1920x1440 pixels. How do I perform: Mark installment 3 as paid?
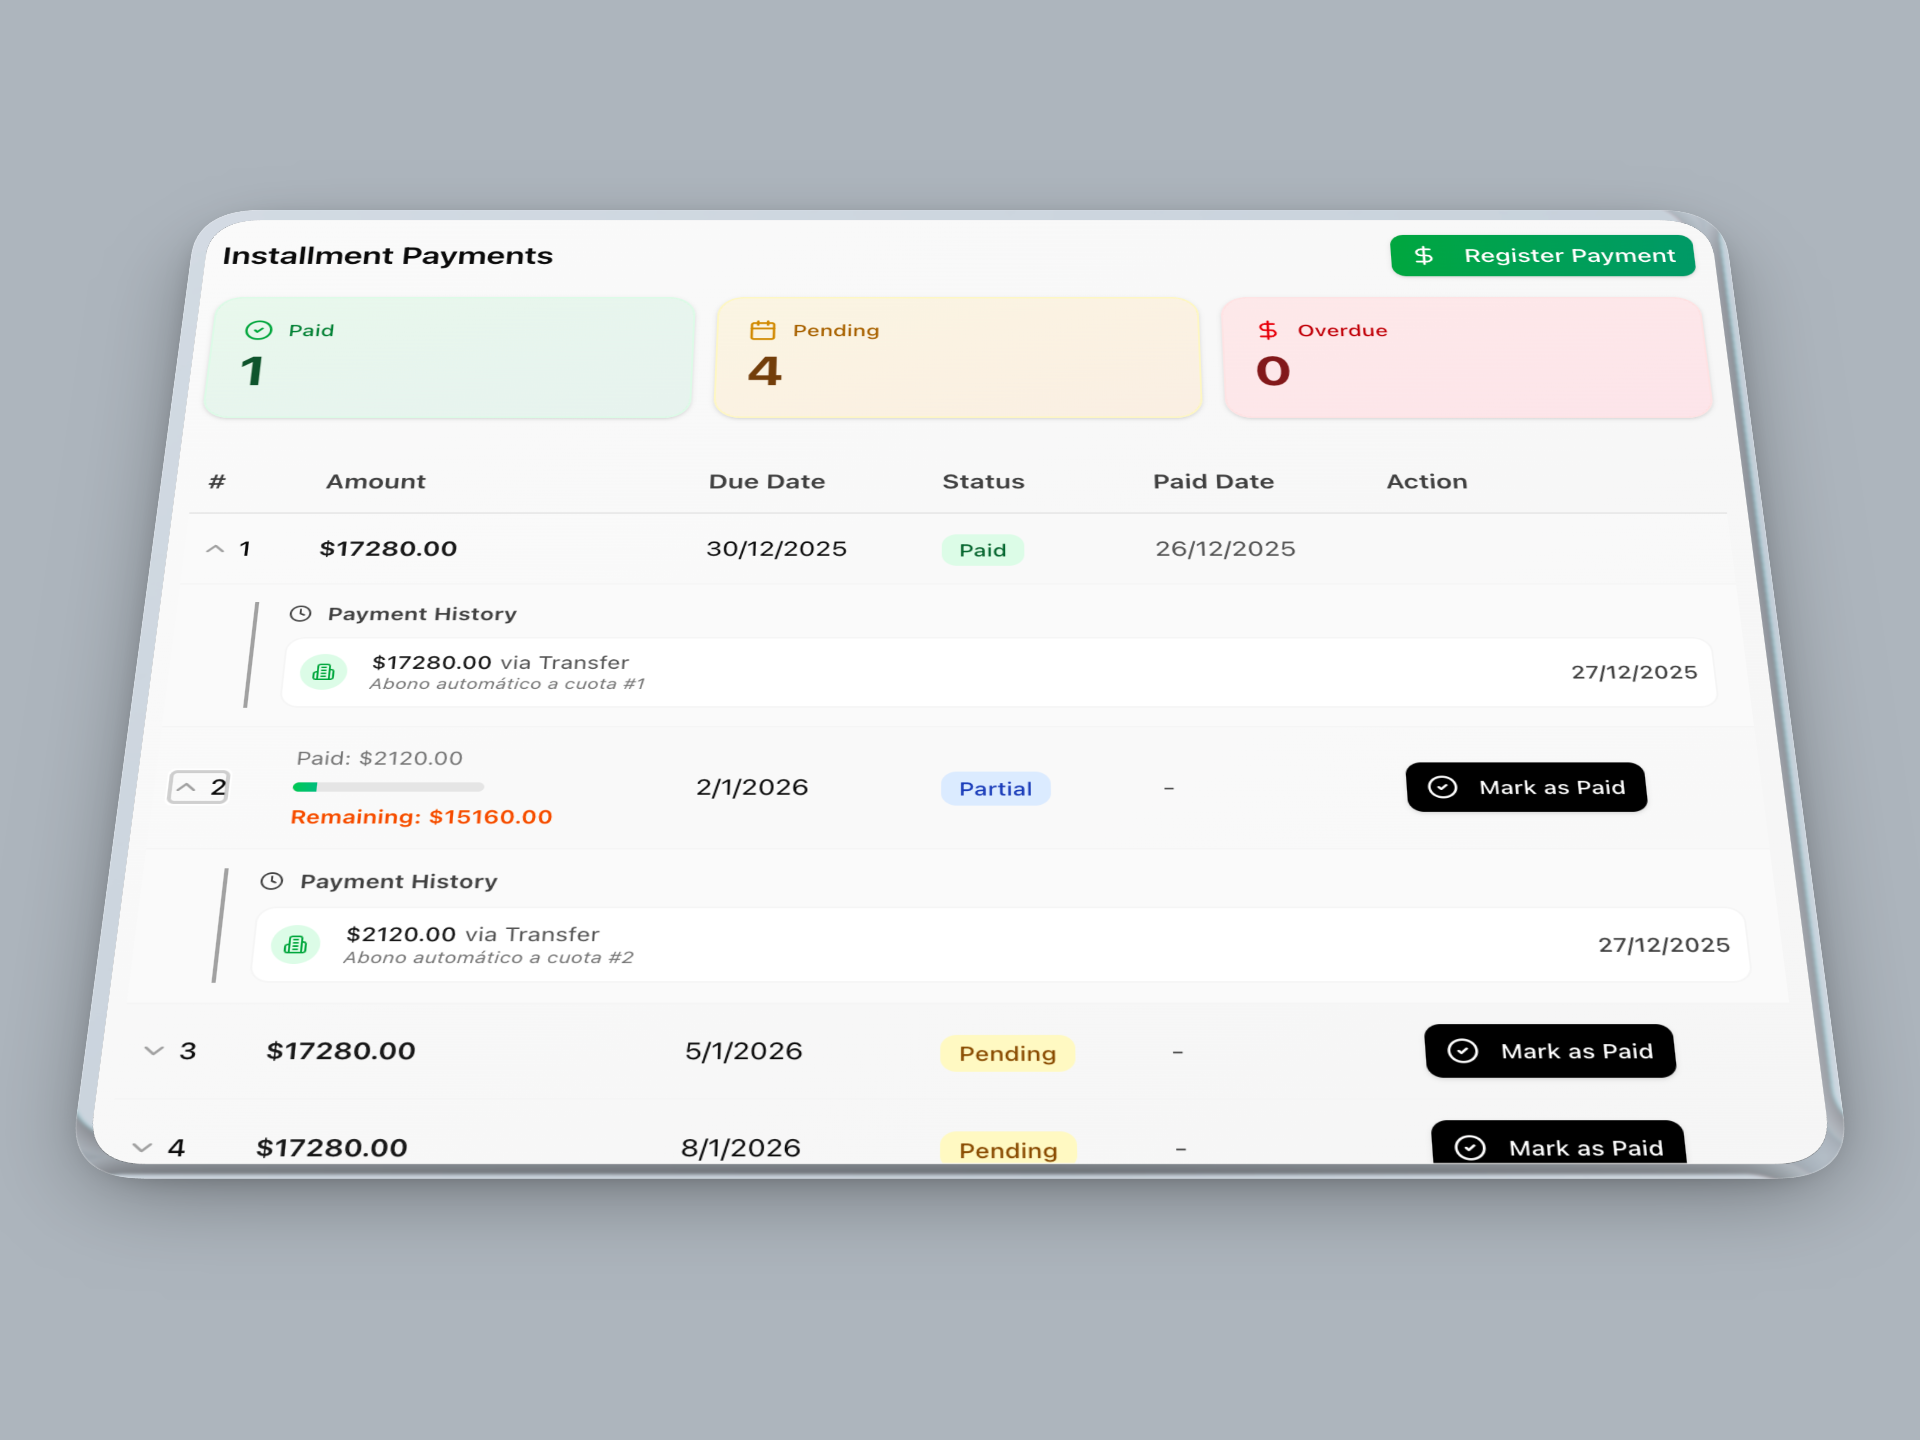(x=1550, y=1051)
